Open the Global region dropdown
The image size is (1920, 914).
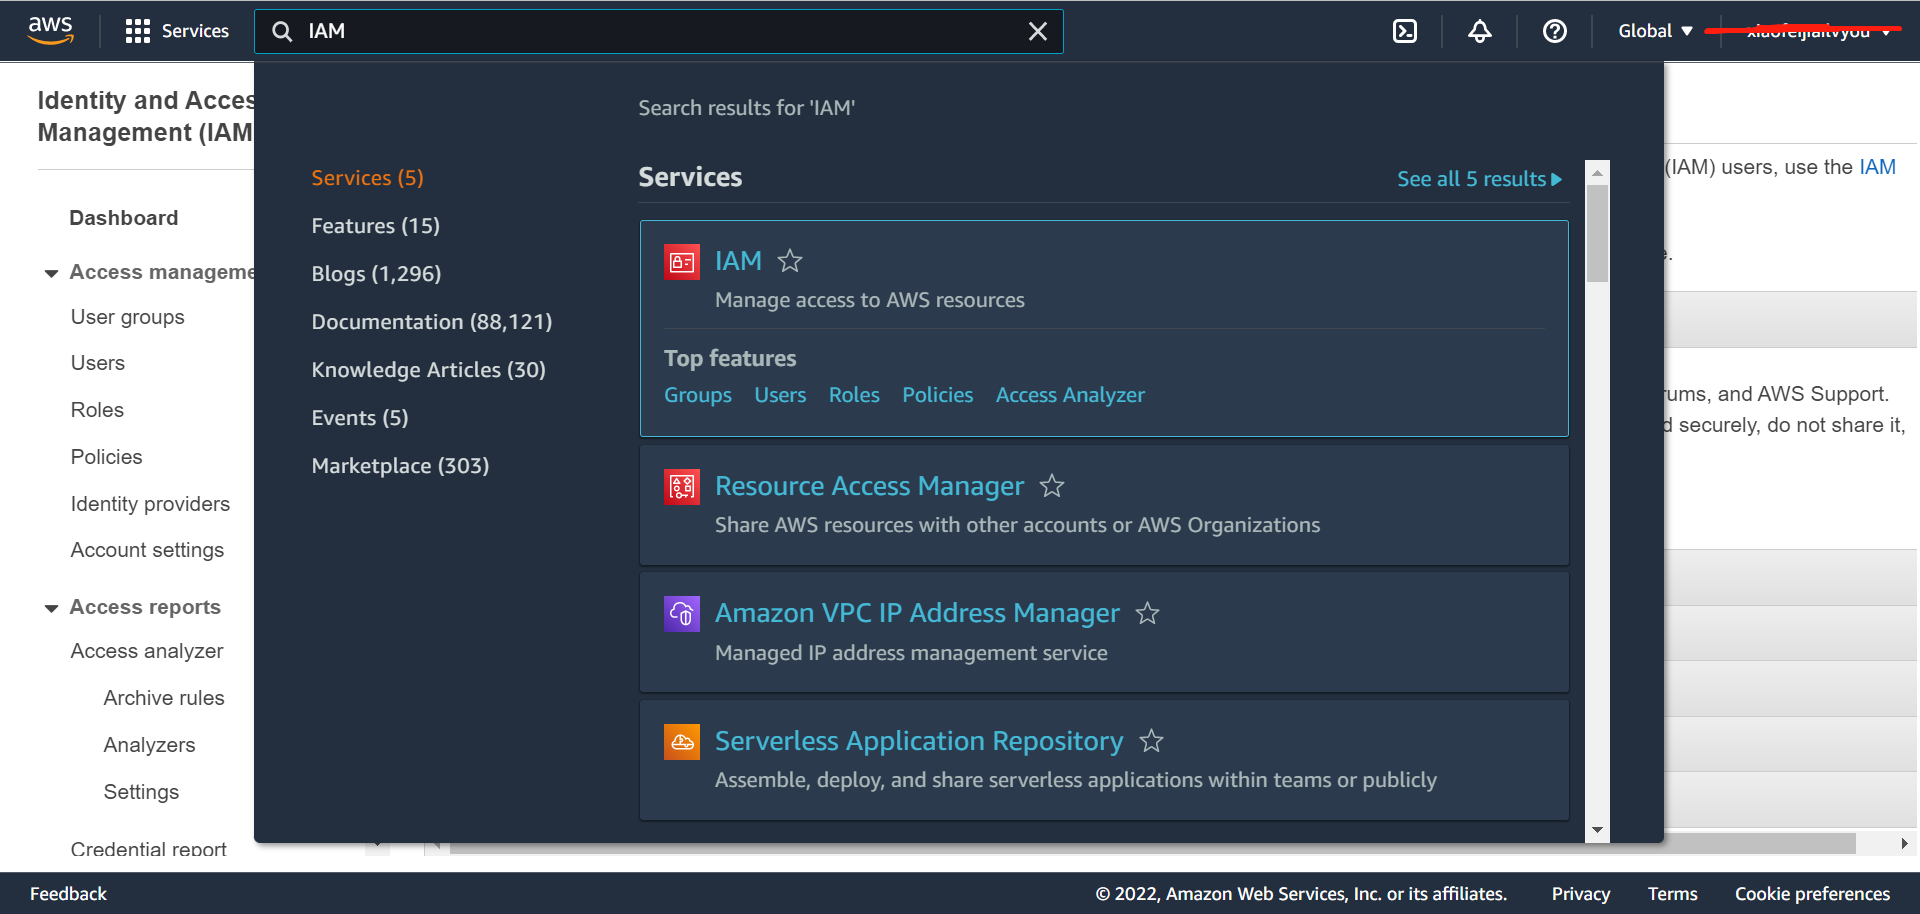pos(1656,31)
